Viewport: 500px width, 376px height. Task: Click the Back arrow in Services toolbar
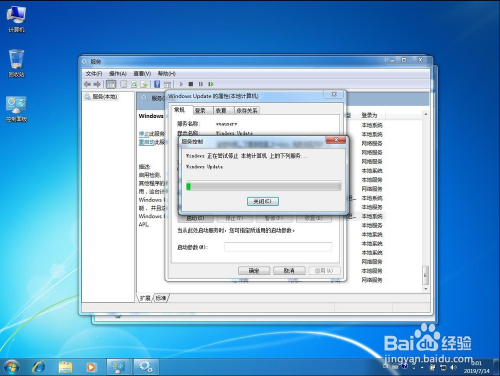[87, 84]
